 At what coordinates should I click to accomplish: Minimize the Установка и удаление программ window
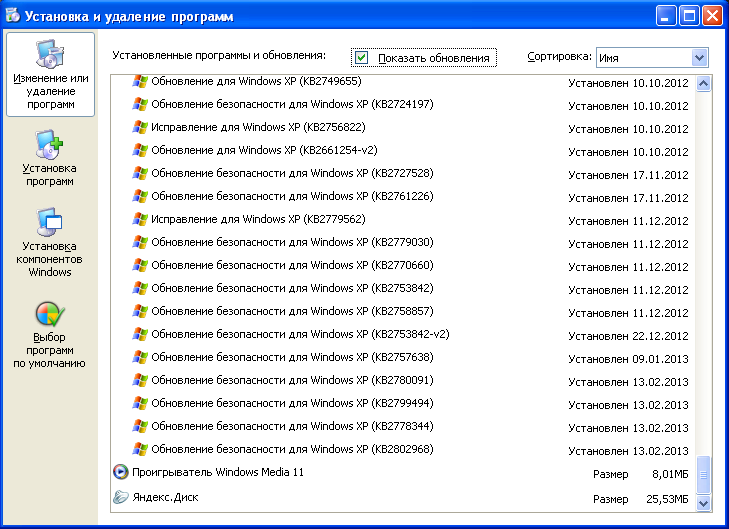pos(665,16)
